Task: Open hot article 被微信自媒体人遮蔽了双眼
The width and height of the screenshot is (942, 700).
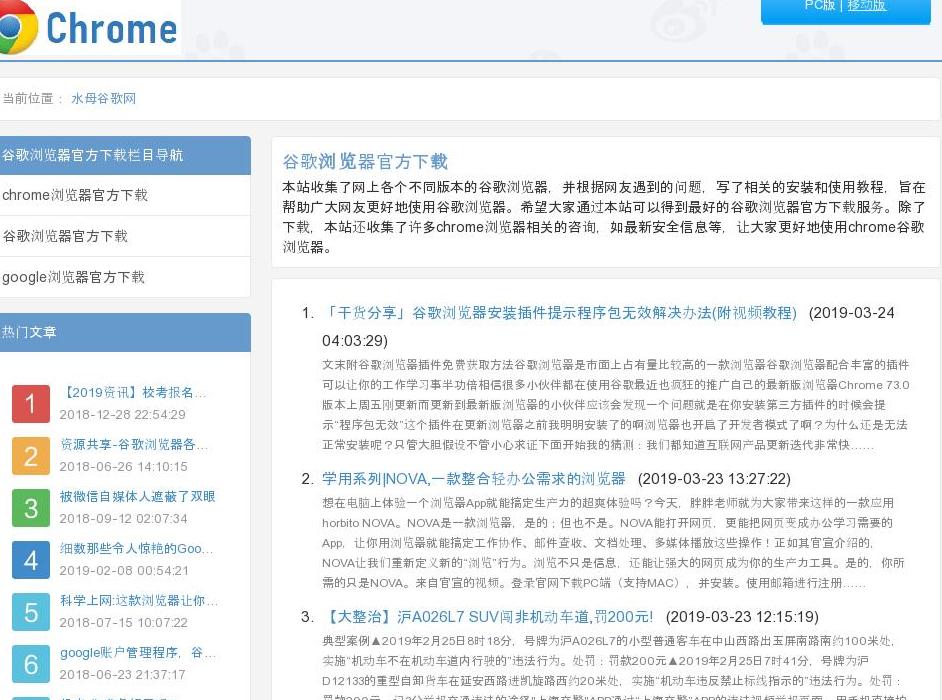Action: coord(137,496)
